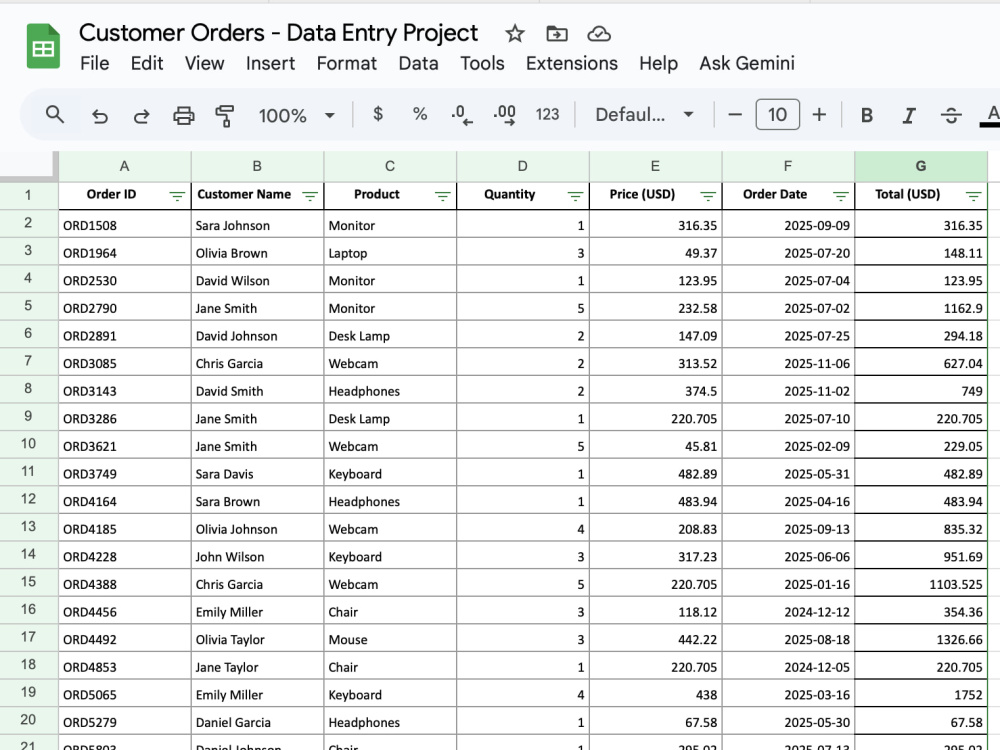The width and height of the screenshot is (1000, 750).
Task: Open the Insert menu
Action: click(270, 63)
